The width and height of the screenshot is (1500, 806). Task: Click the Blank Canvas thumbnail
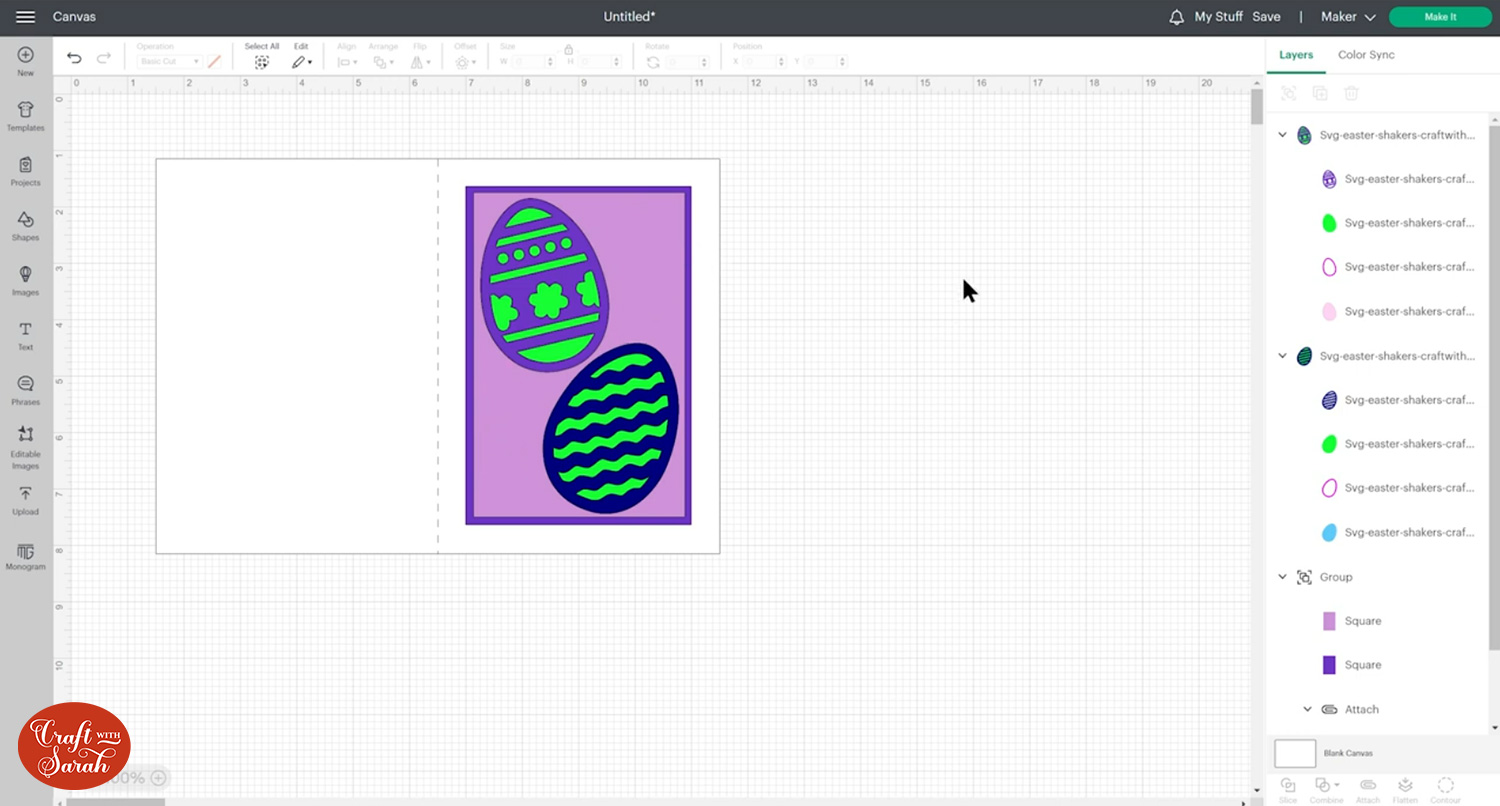[1295, 753]
